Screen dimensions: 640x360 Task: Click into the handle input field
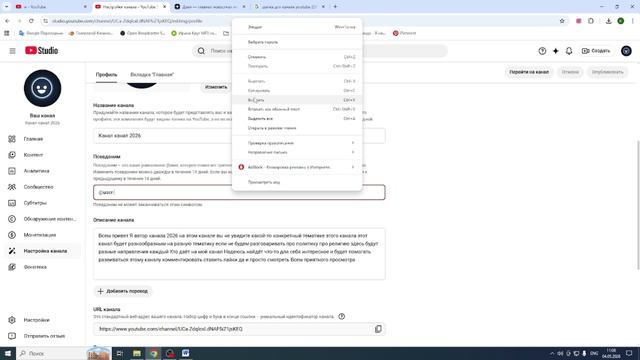pos(239,192)
